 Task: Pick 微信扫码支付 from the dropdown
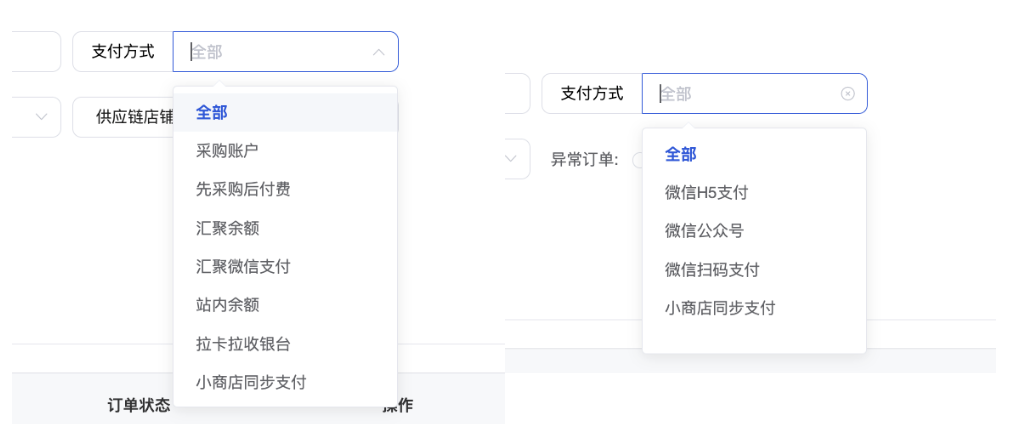712,270
